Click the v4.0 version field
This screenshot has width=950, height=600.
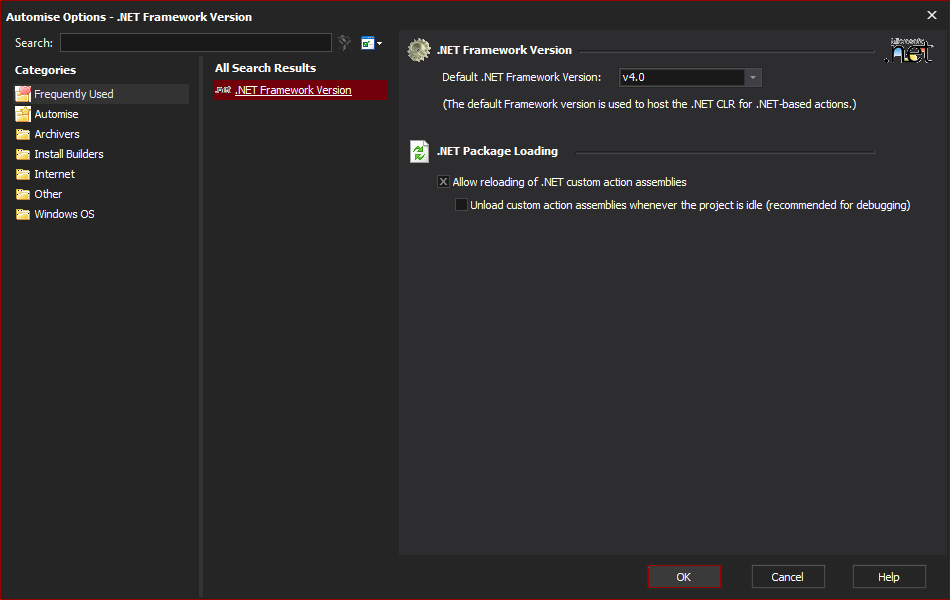pos(682,78)
